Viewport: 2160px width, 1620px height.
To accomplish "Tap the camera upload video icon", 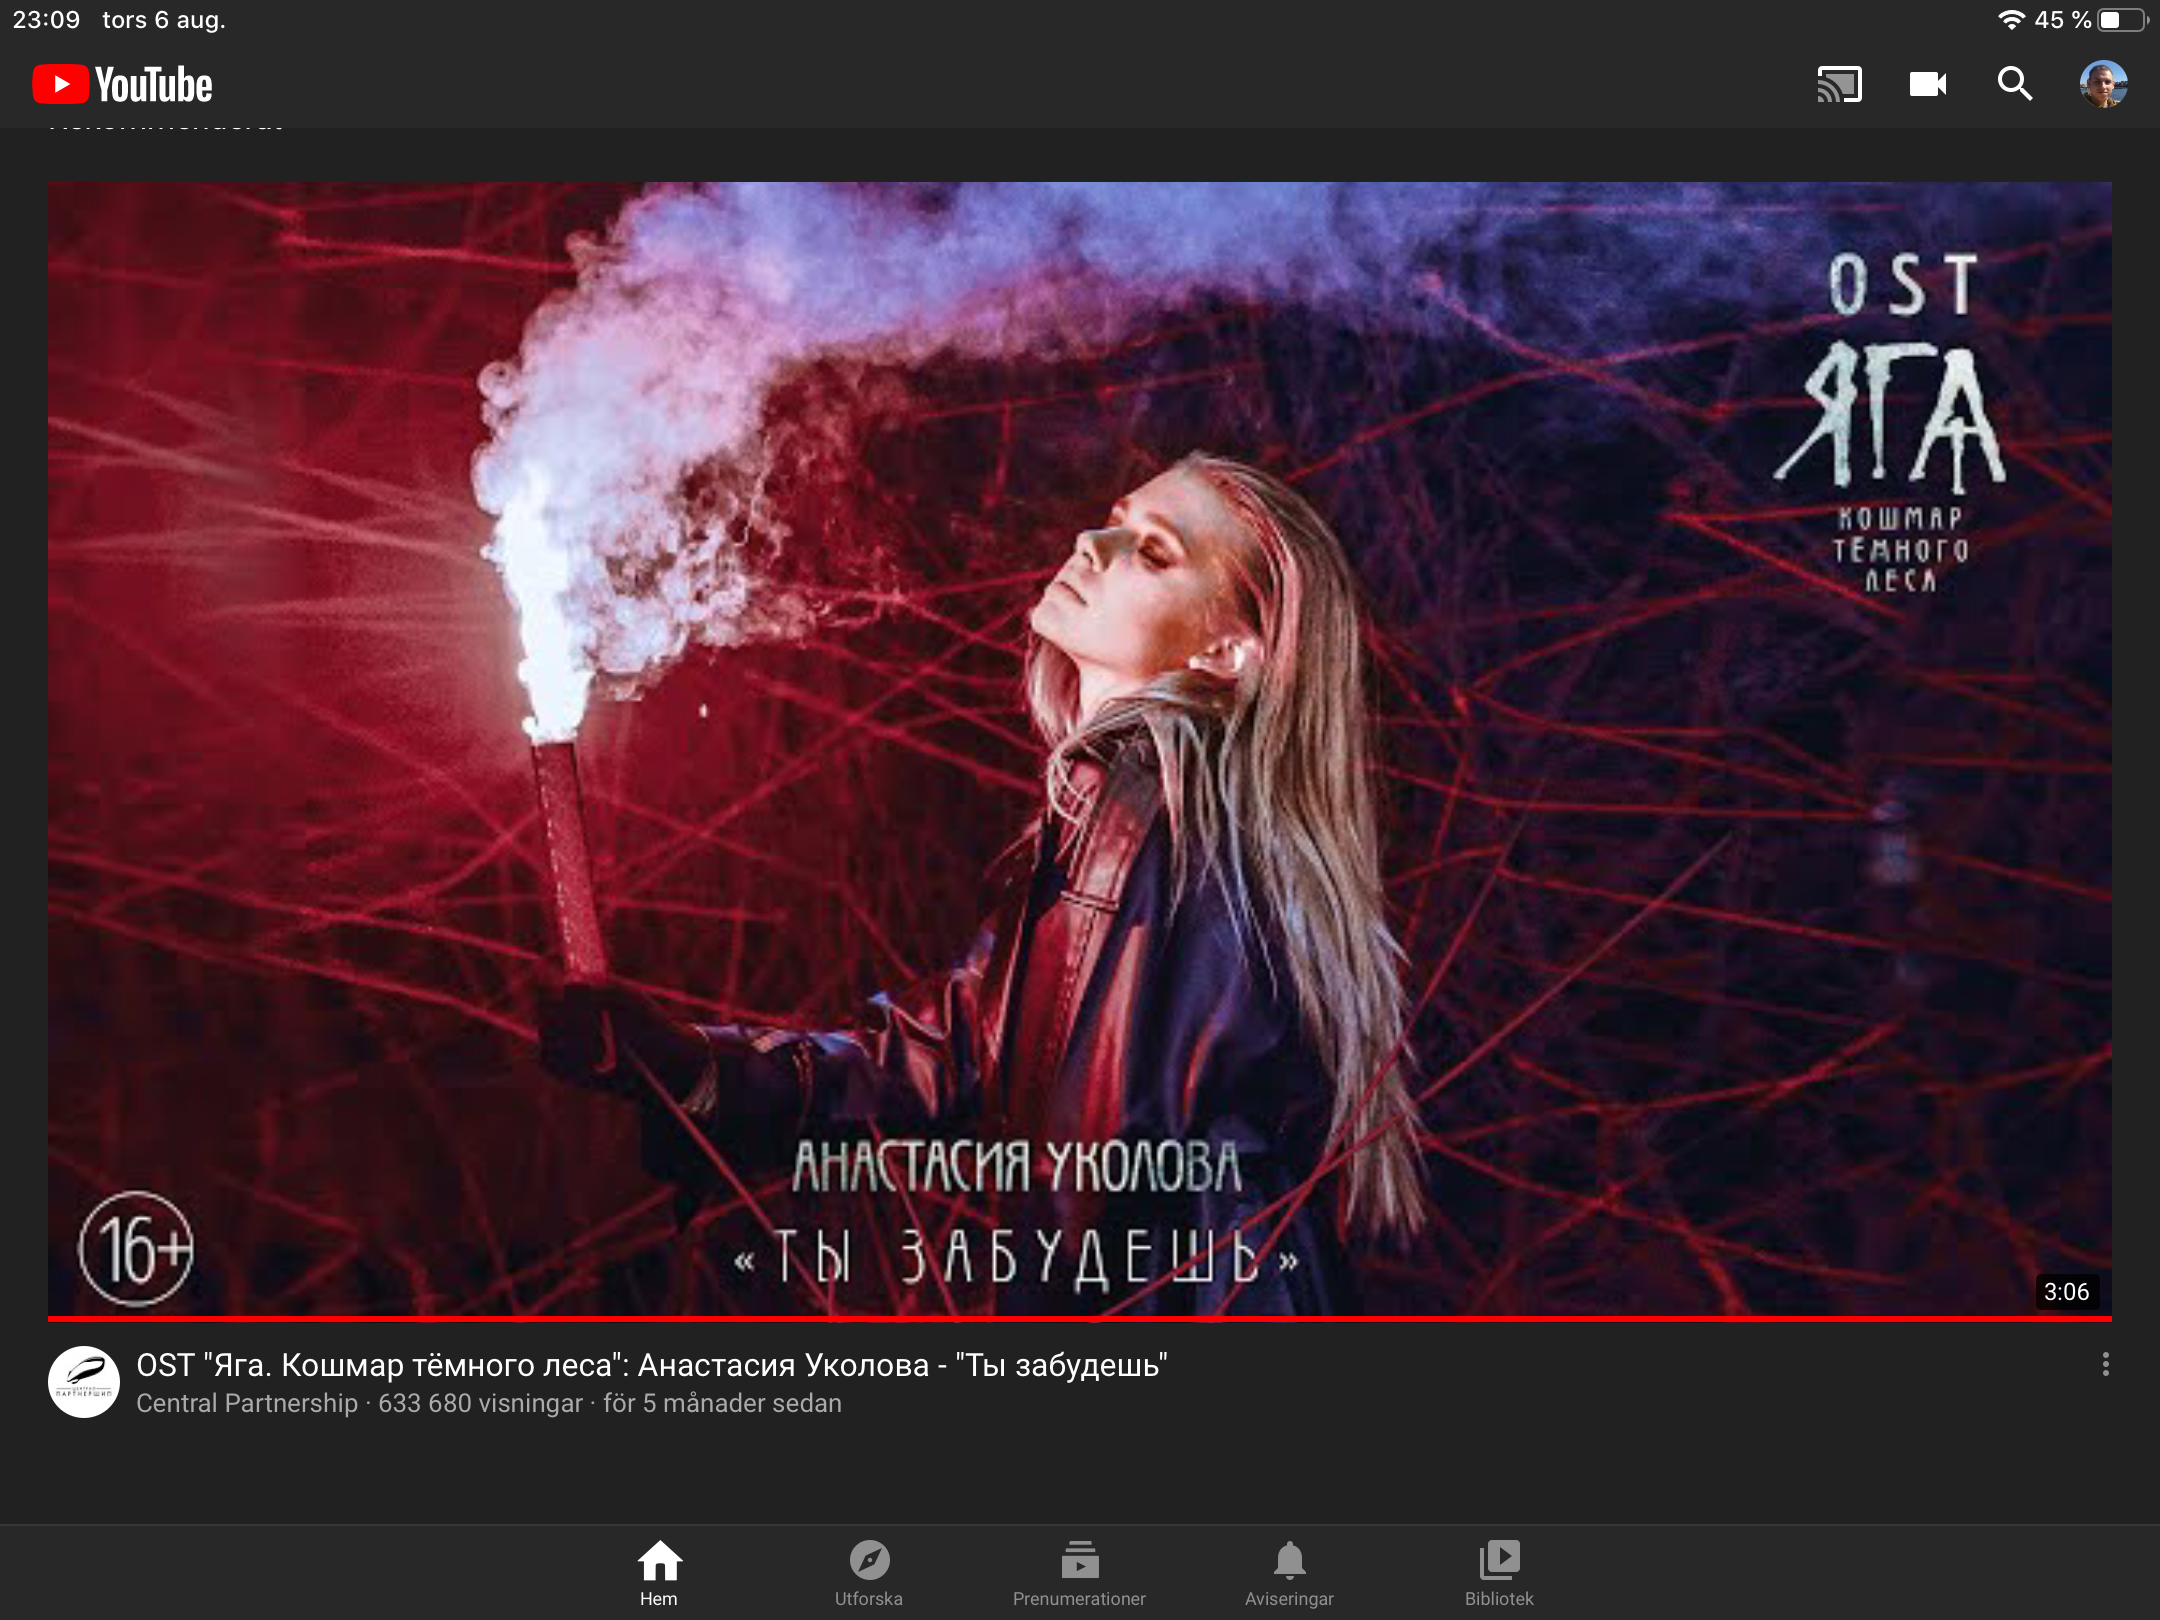I will pyautogui.click(x=1927, y=85).
